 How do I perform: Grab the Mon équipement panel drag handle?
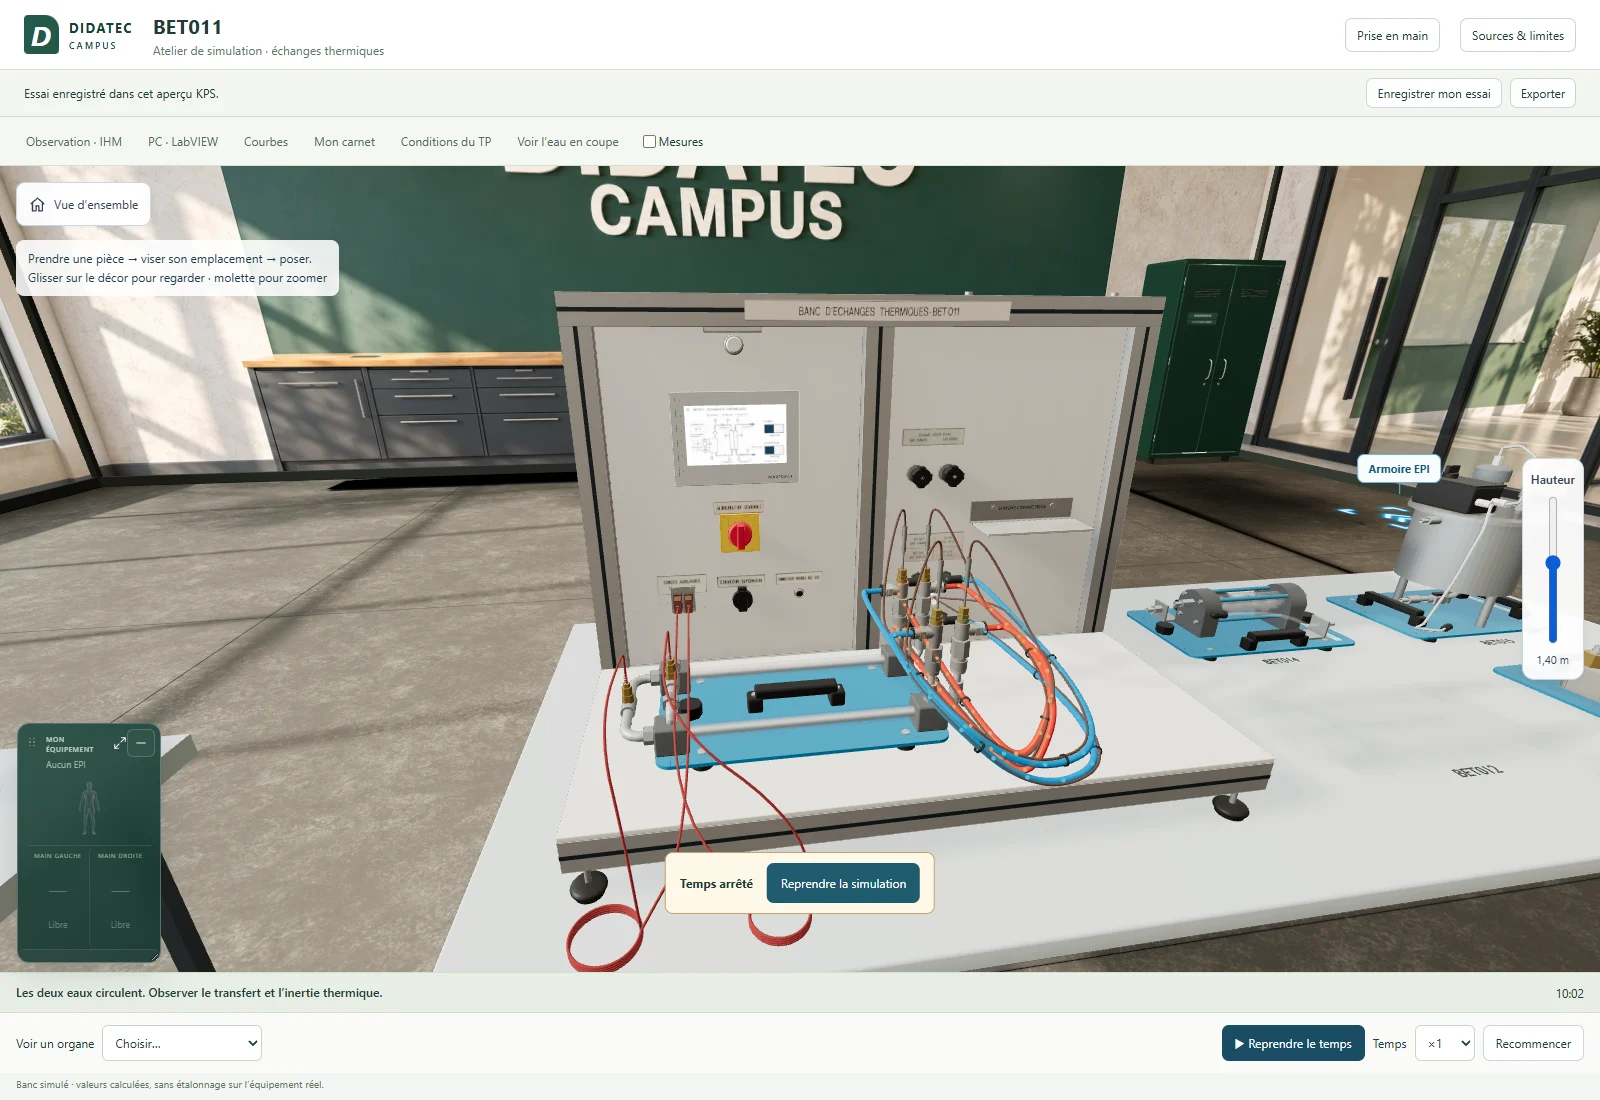[x=32, y=743]
